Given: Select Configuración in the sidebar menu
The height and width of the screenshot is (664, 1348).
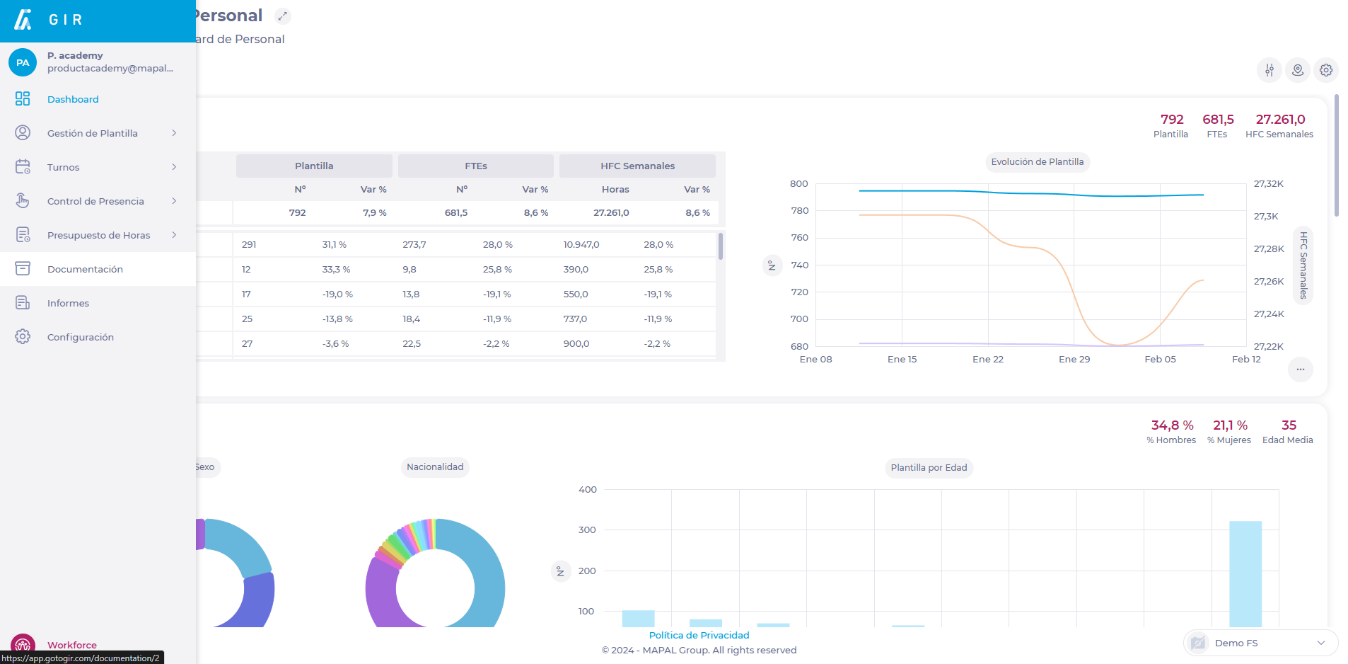Looking at the screenshot, I should click(80, 337).
